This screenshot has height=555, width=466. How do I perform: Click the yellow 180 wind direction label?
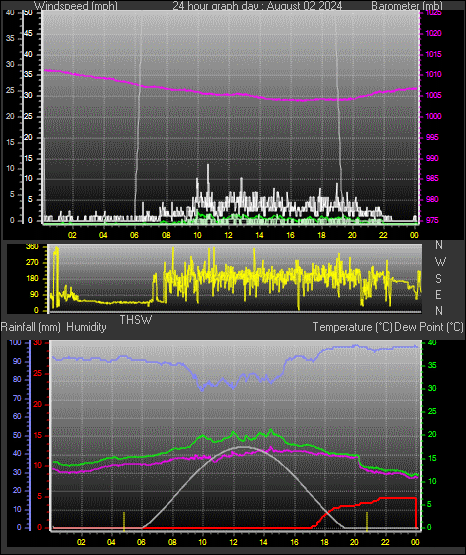click(33, 279)
